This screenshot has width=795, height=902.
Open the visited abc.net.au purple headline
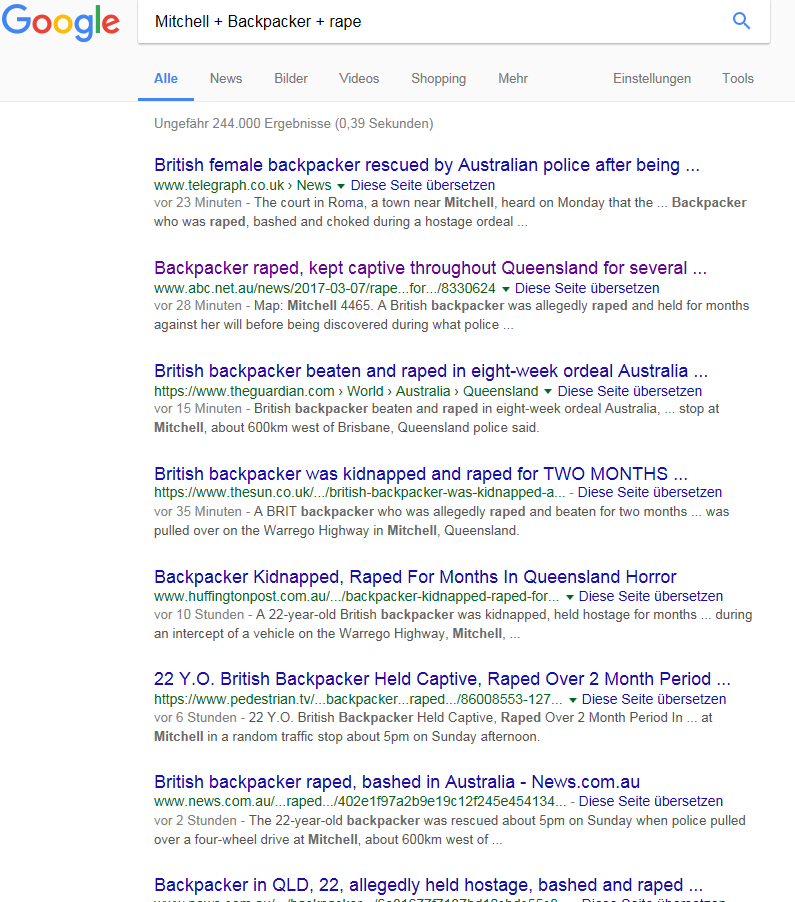coord(430,268)
